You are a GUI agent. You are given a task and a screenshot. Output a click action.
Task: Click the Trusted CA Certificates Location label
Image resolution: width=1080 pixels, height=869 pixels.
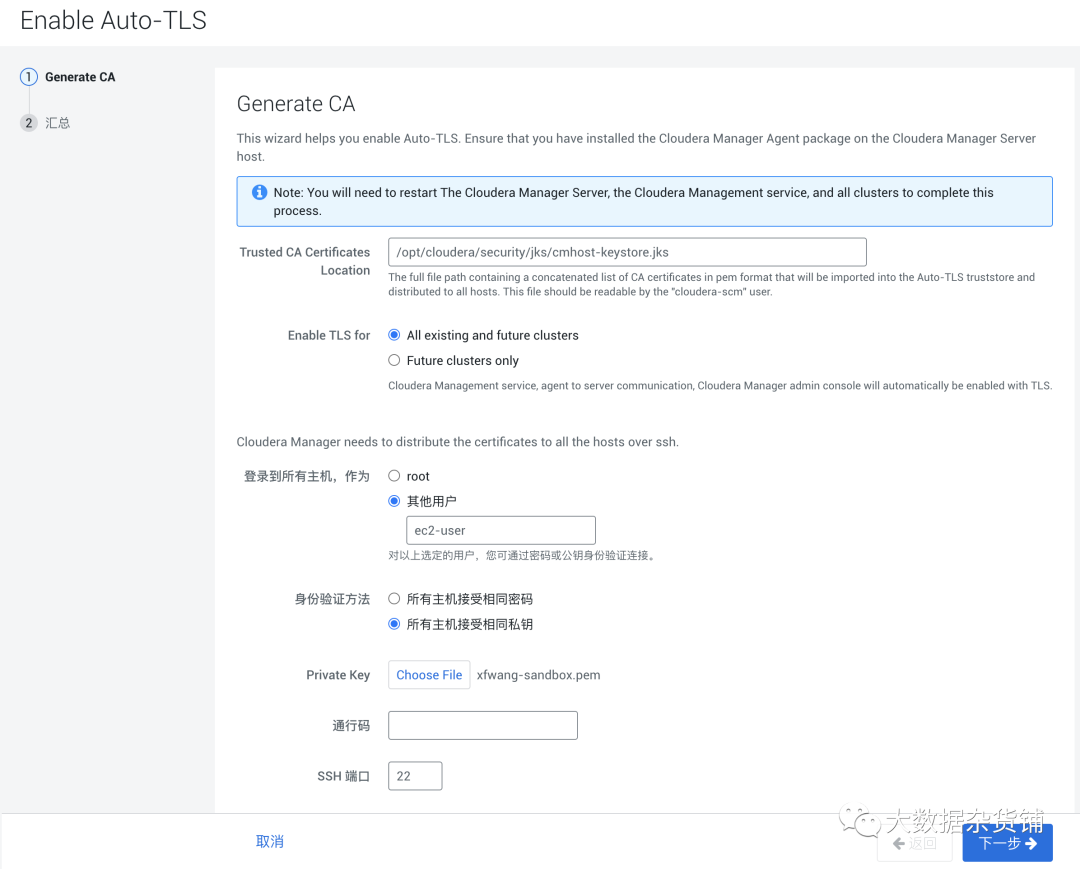(x=304, y=261)
